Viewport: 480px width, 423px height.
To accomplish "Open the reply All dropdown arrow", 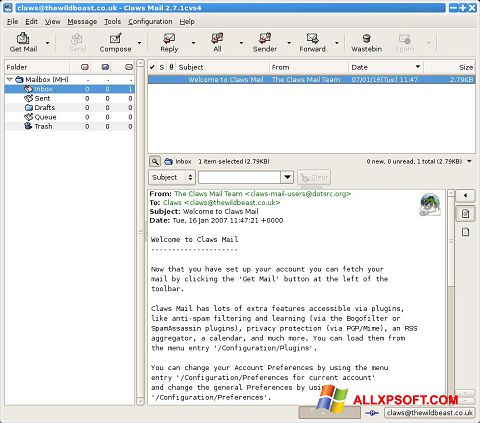I will 241,43.
